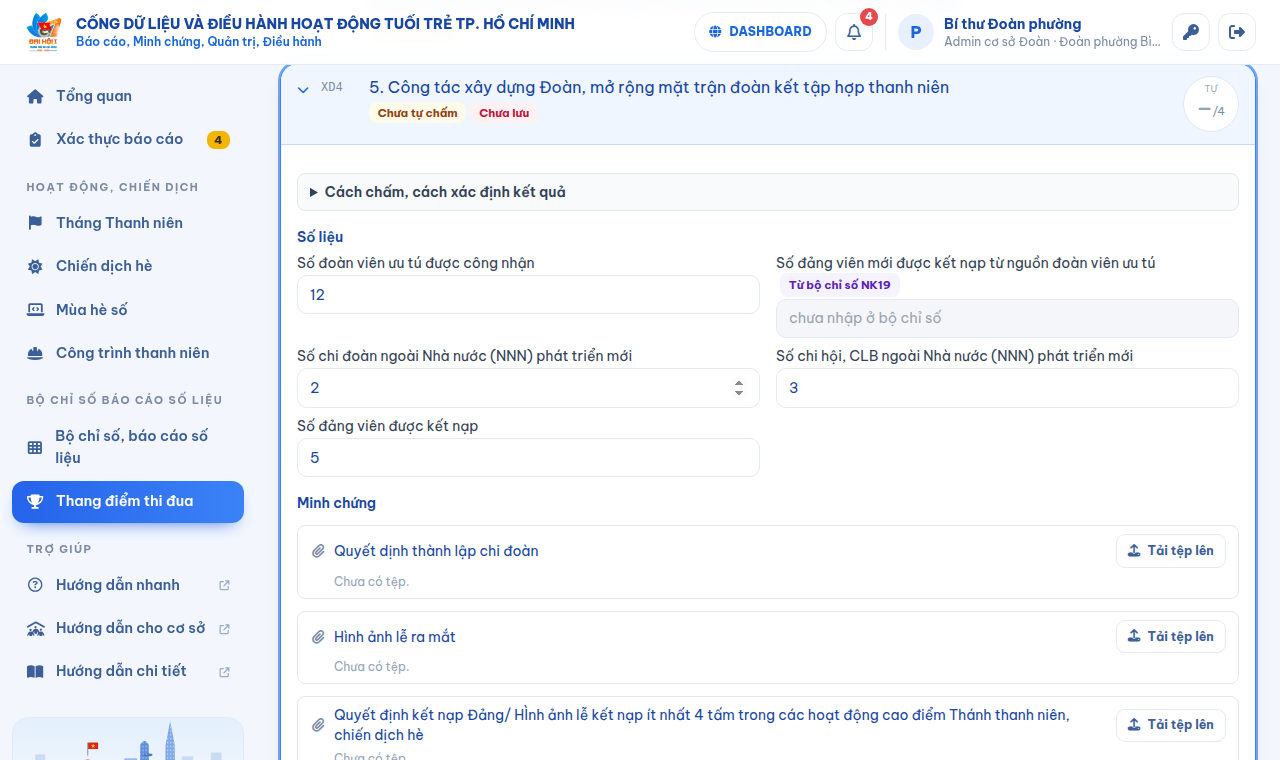The height and width of the screenshot is (760, 1280).
Task: Click the Bí thư Đoàn phường profile name
Action: (x=1012, y=24)
